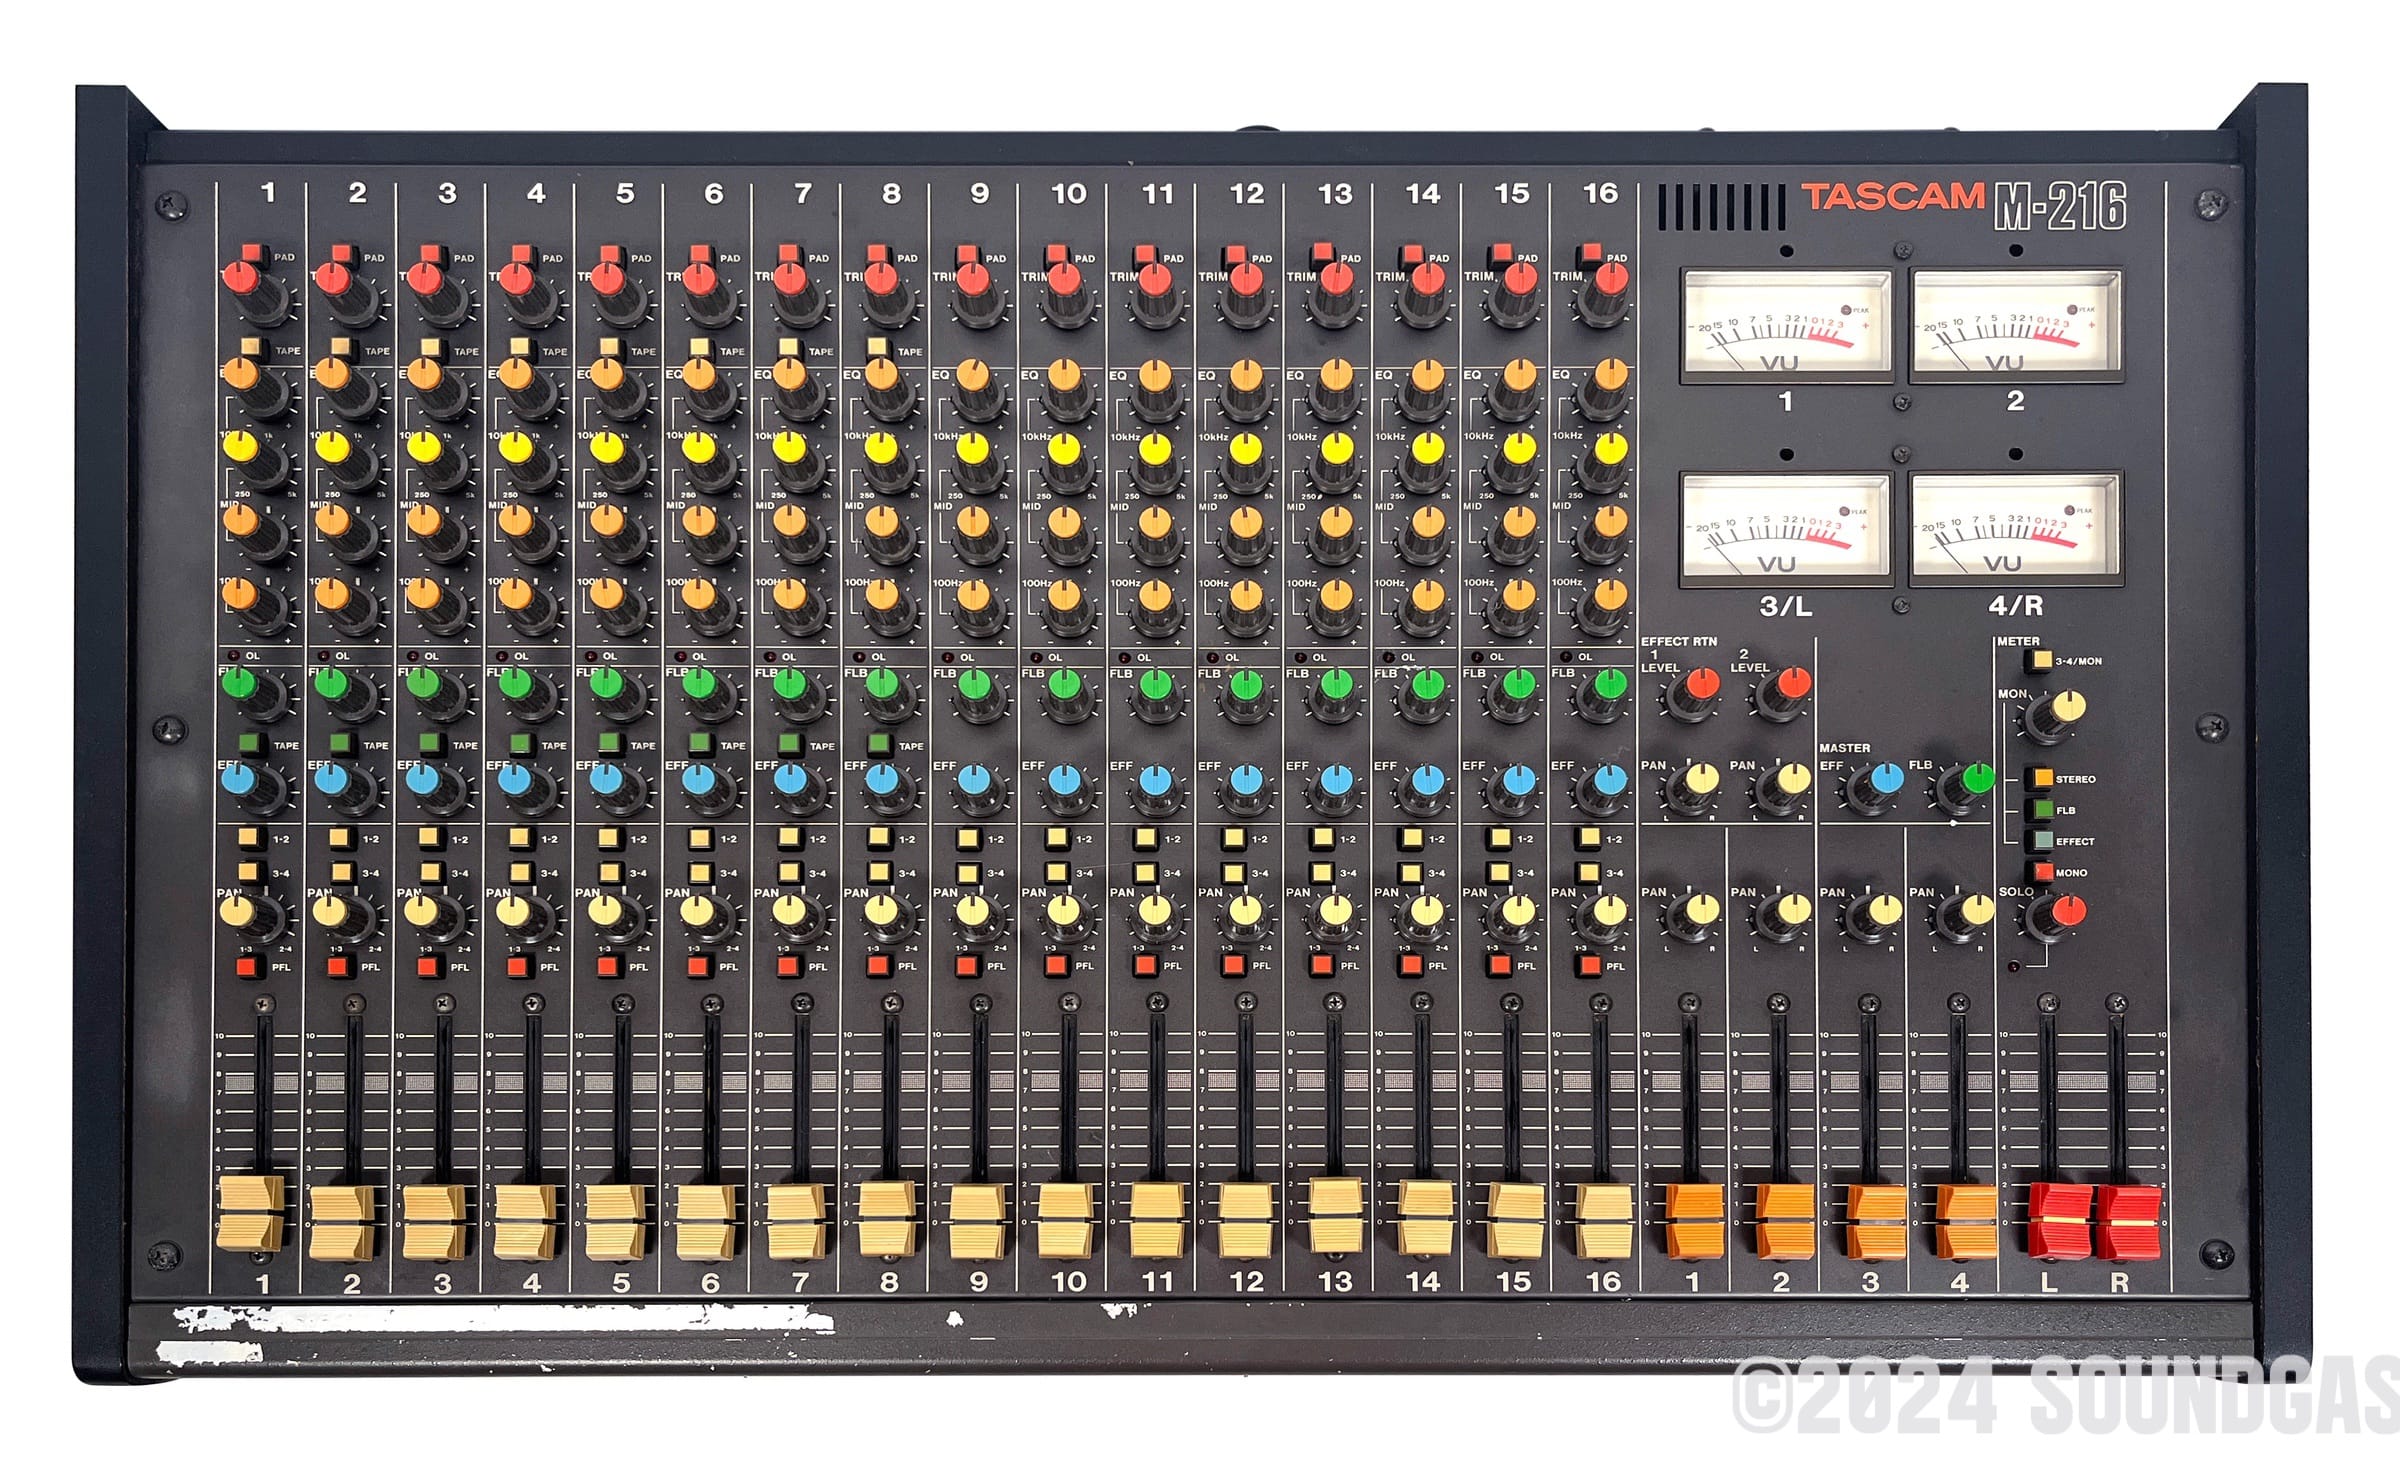
Task: Click the channel 13 fader cap
Action: click(1336, 1213)
